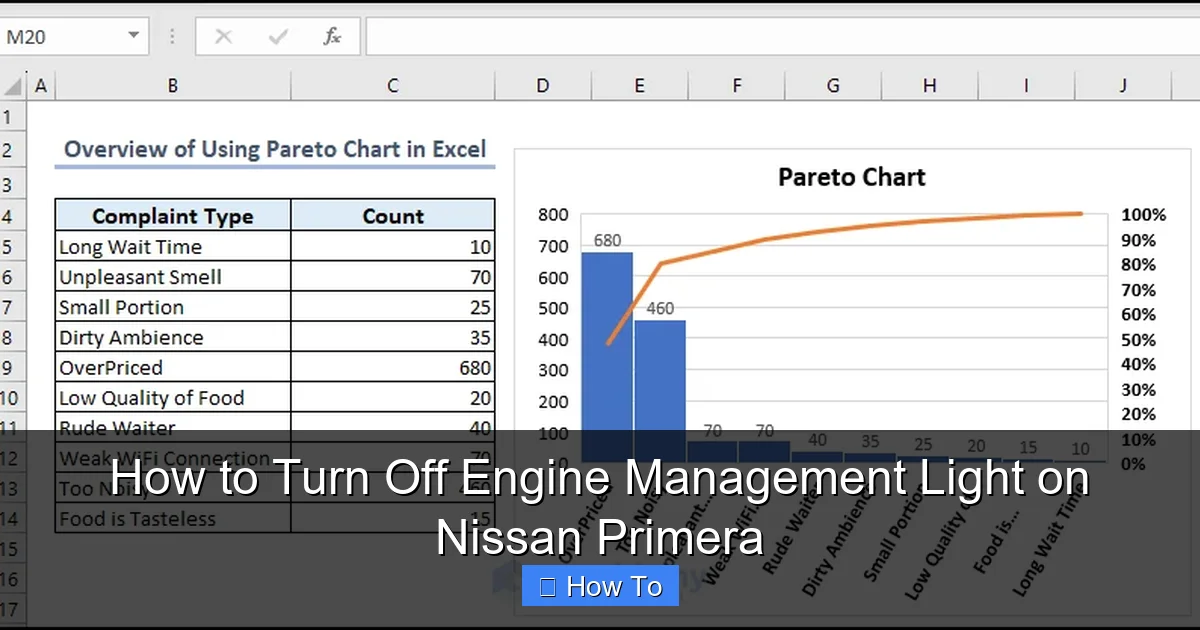Select row 7 header
The height and width of the screenshot is (630, 1200).
(x=13, y=307)
